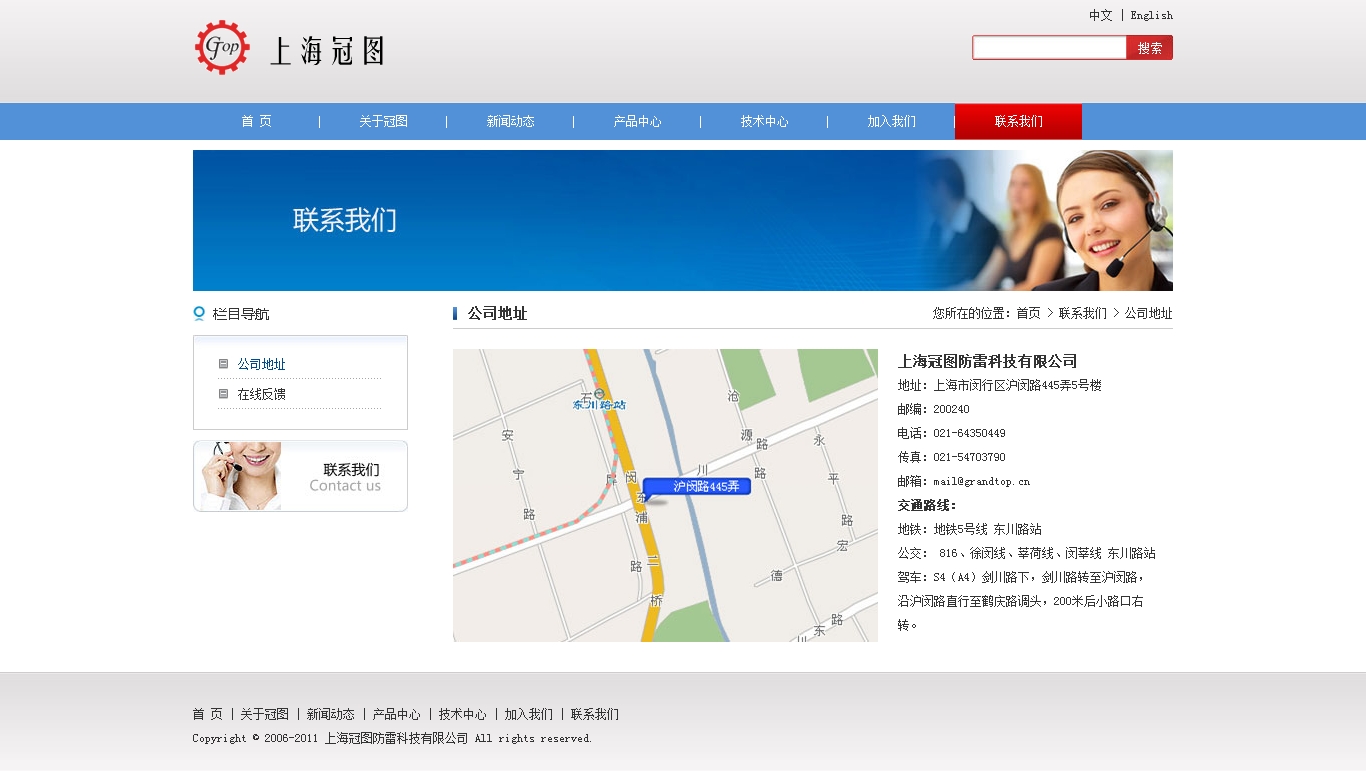This screenshot has height=771, width=1366.
Task: Go to 关于冠图 in the nav bar
Action: pos(383,121)
